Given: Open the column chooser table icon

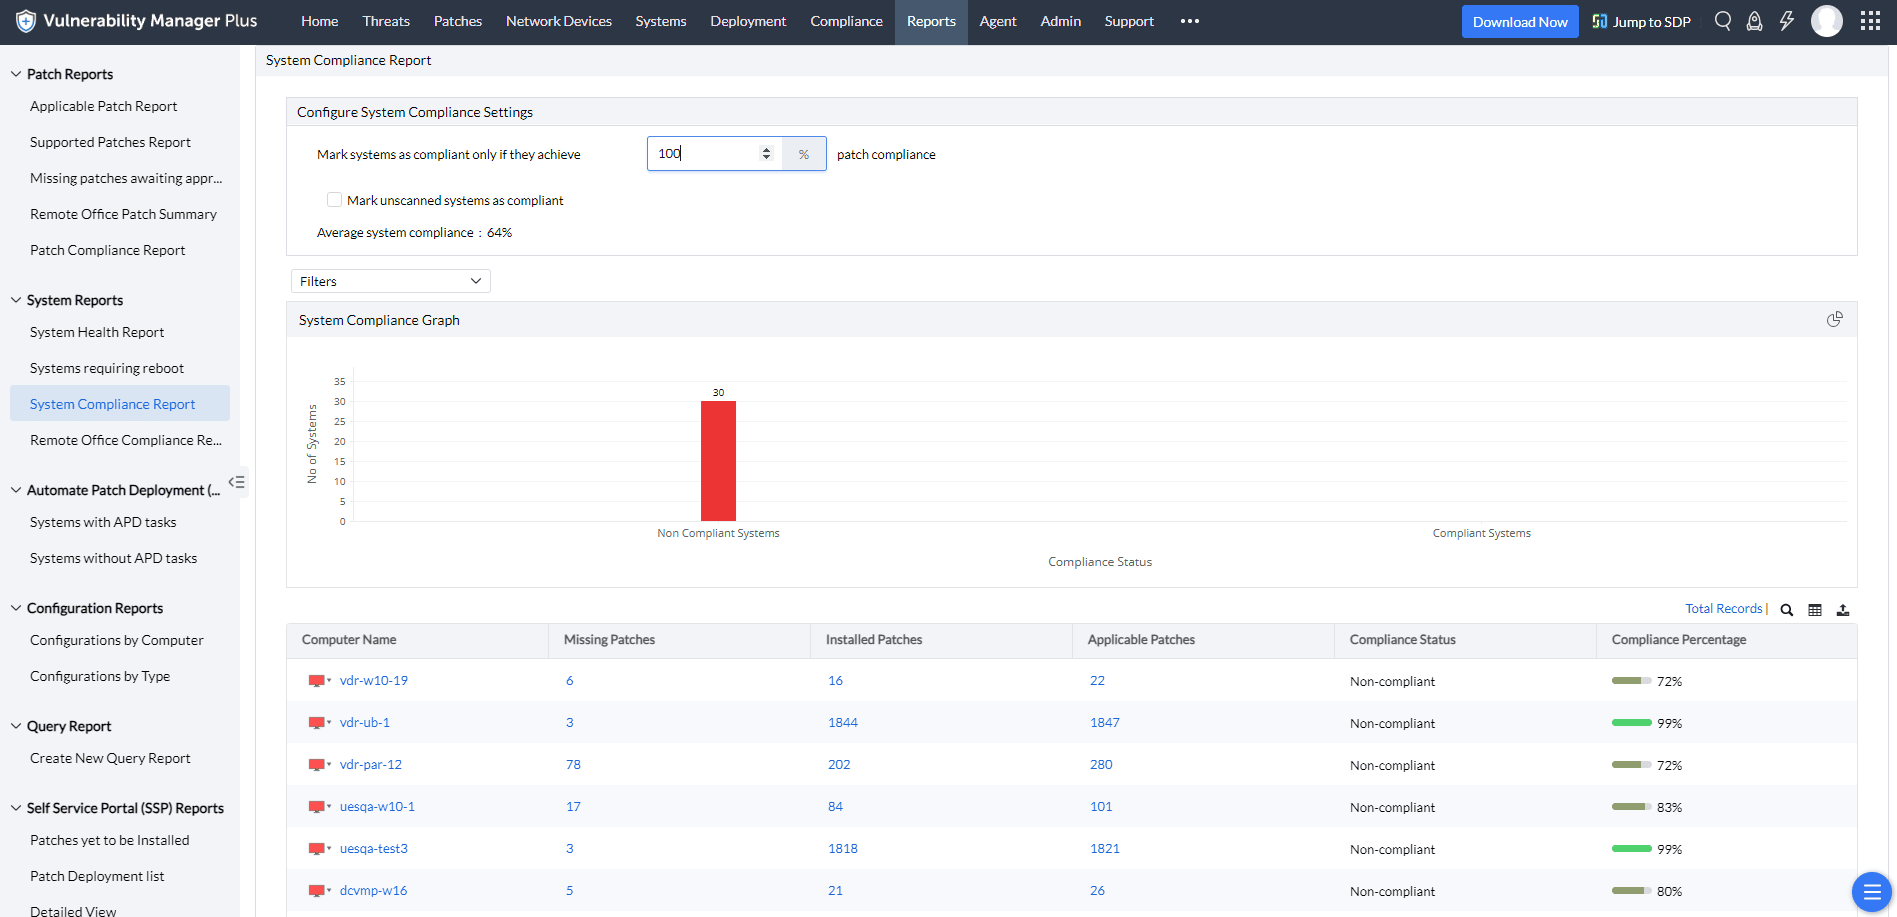Looking at the screenshot, I should (x=1814, y=610).
